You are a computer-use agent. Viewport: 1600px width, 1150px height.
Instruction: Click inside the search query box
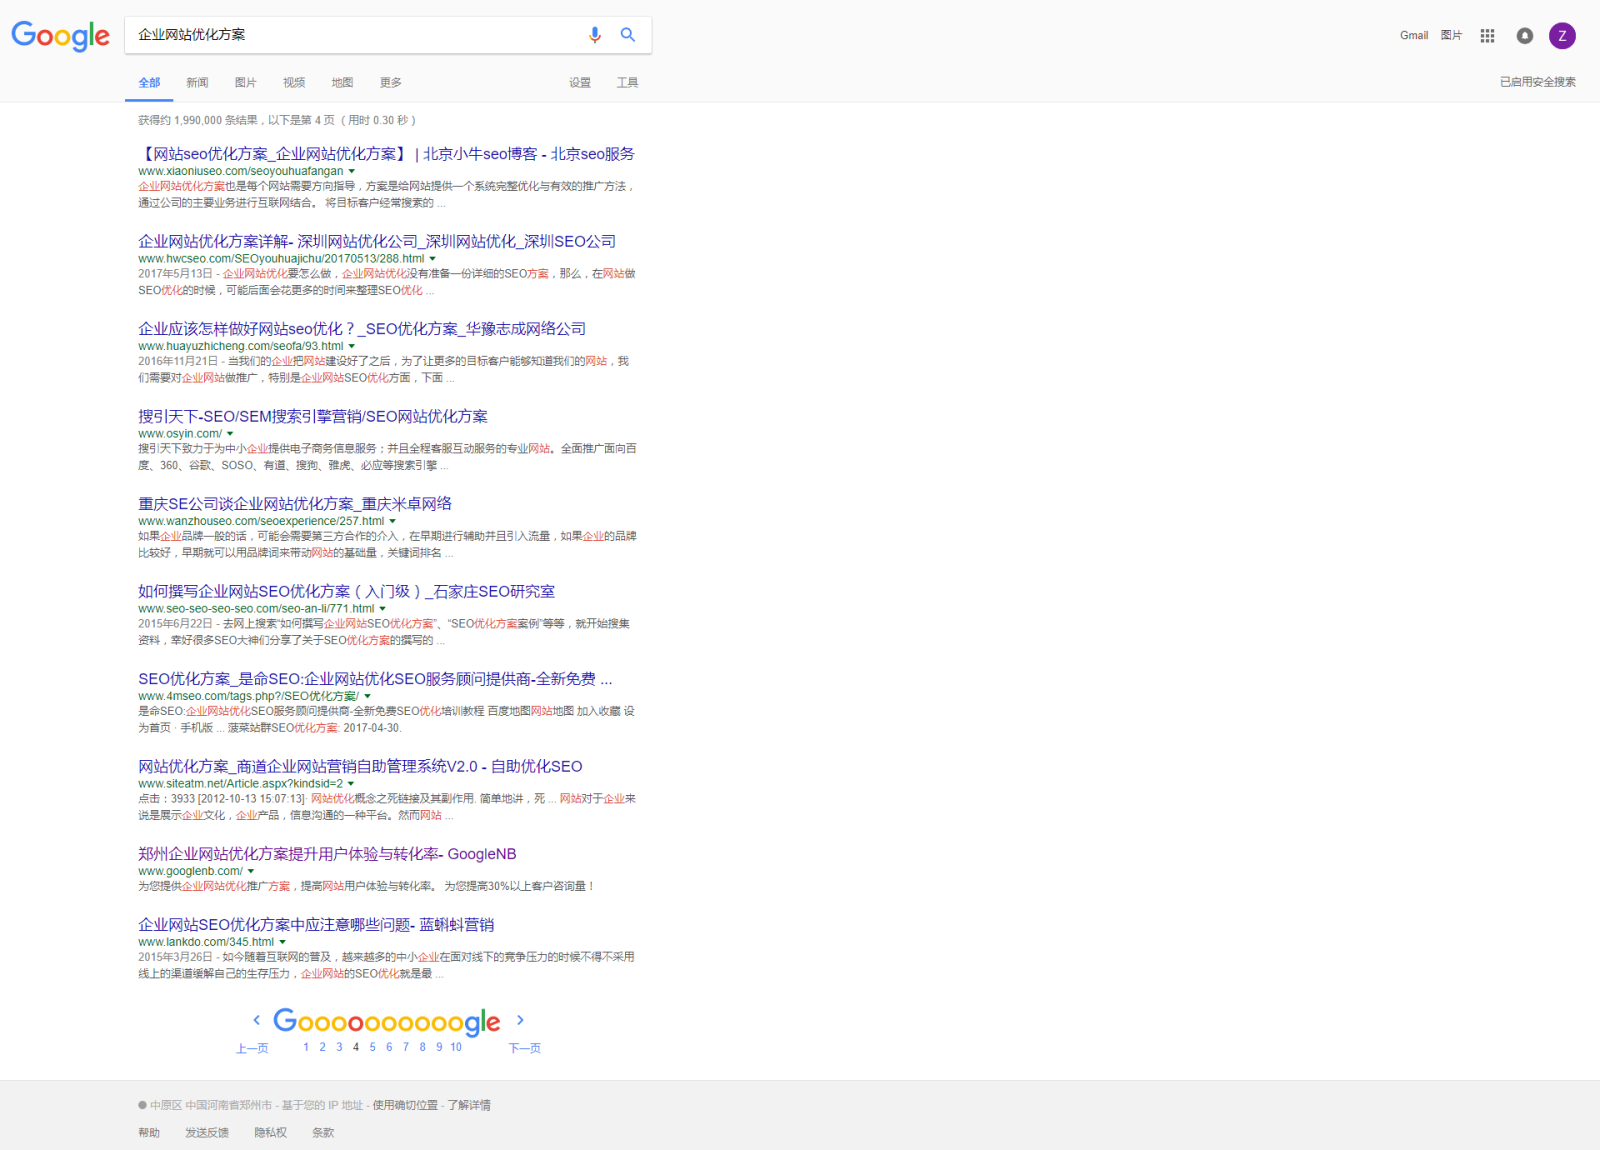(x=355, y=35)
